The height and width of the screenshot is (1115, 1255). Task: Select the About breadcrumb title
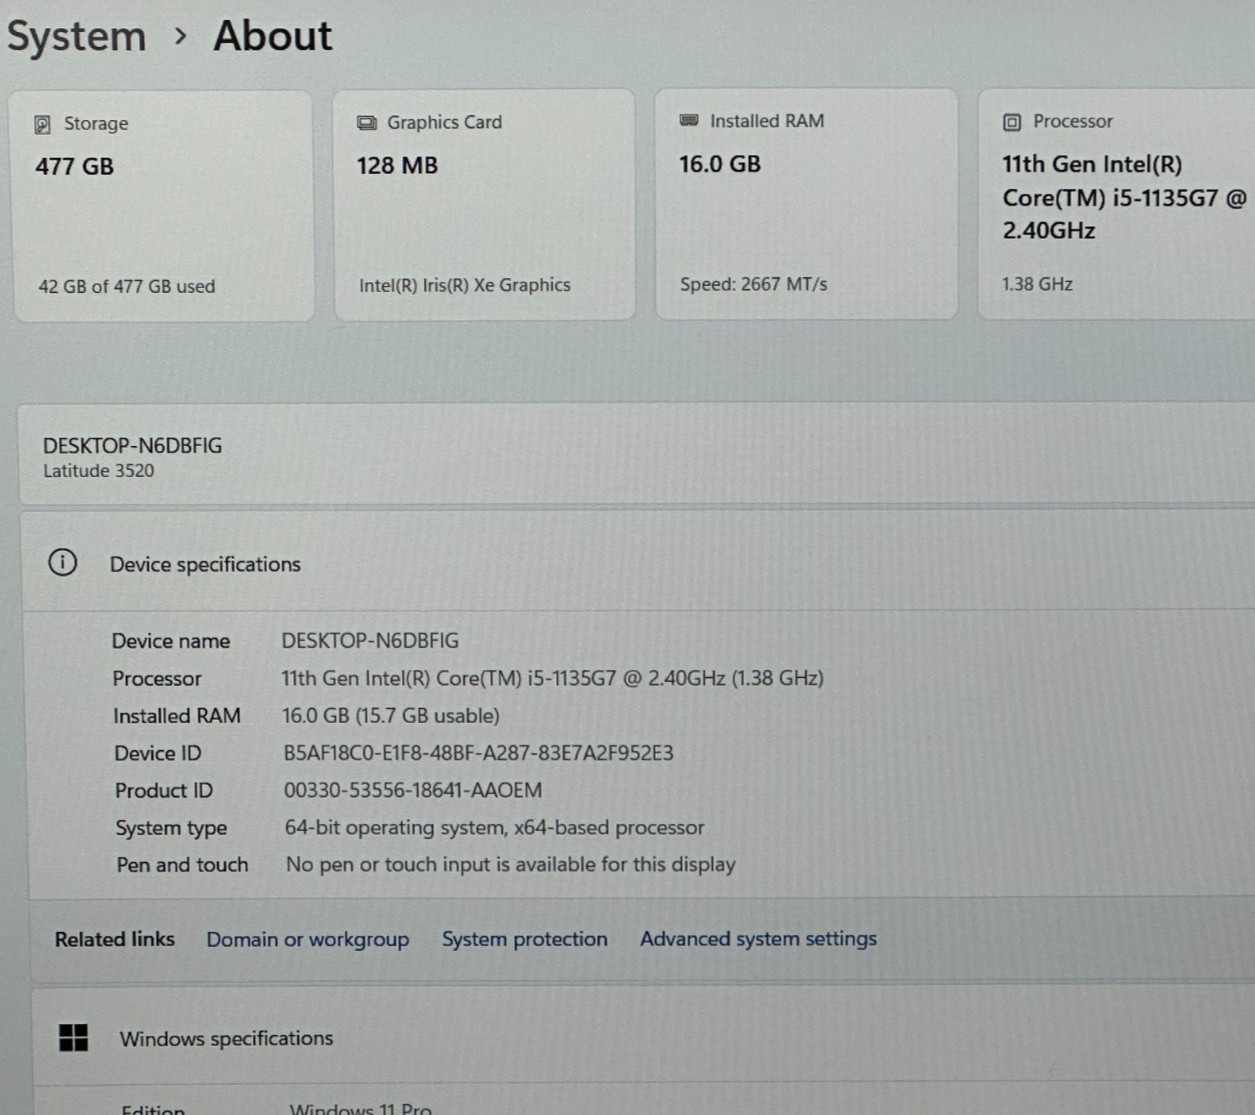(x=272, y=36)
